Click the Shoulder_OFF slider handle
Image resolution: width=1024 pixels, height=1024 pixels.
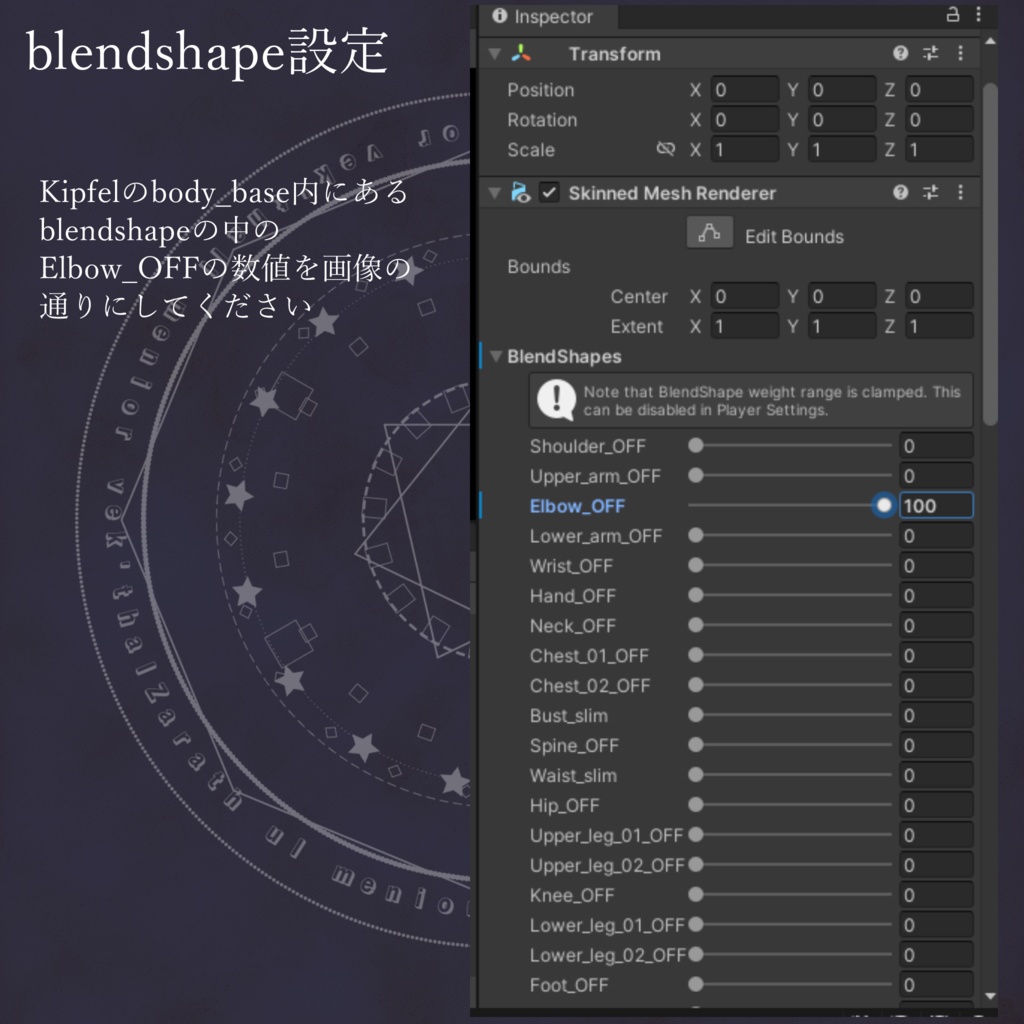[696, 446]
